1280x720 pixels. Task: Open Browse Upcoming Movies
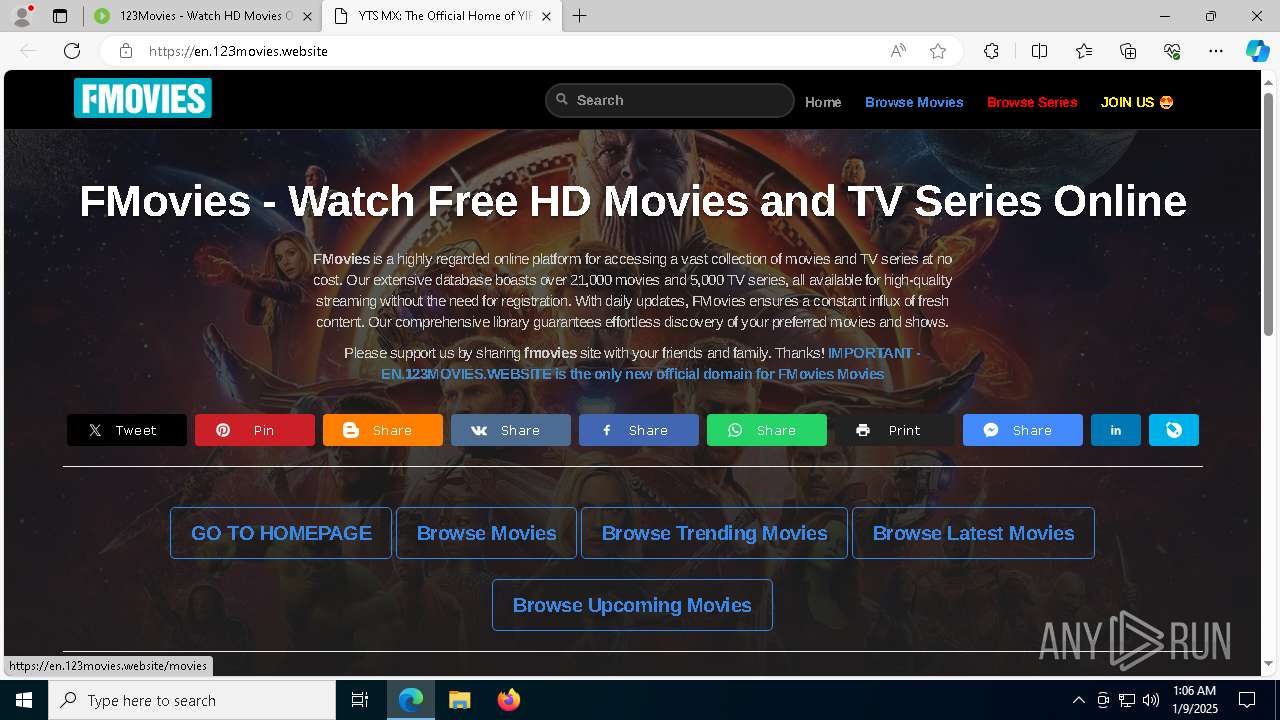632,605
